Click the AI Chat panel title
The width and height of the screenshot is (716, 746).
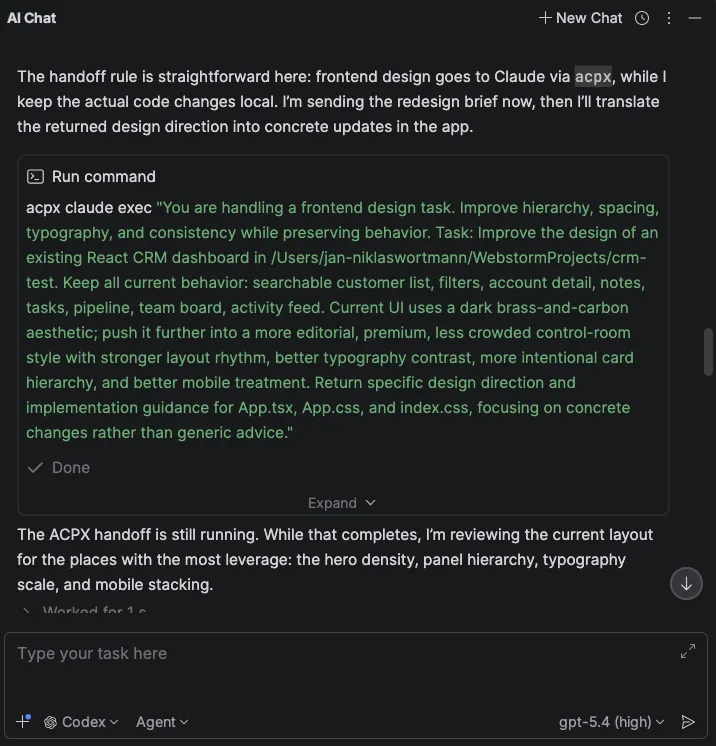(x=32, y=18)
